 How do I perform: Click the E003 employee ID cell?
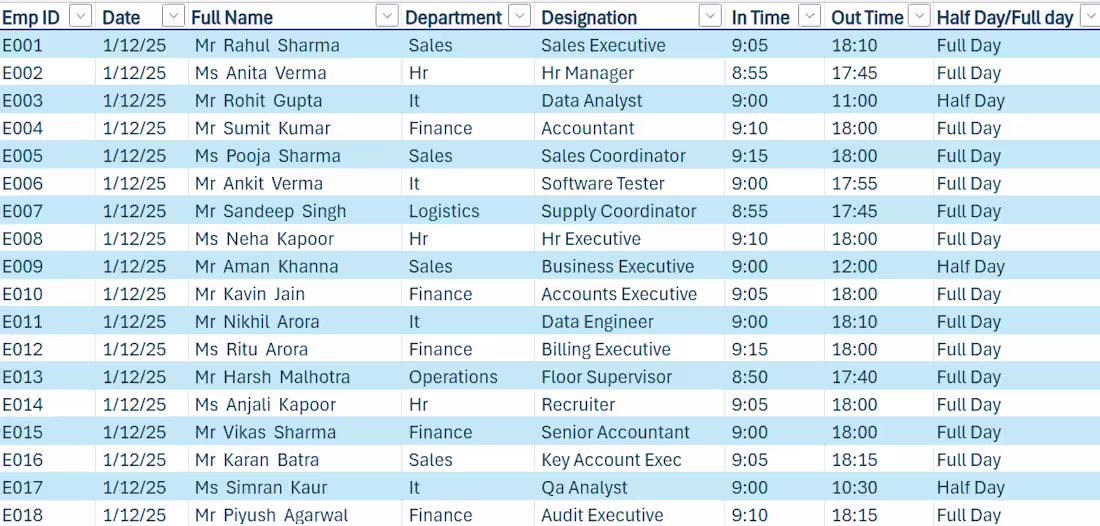(x=48, y=101)
